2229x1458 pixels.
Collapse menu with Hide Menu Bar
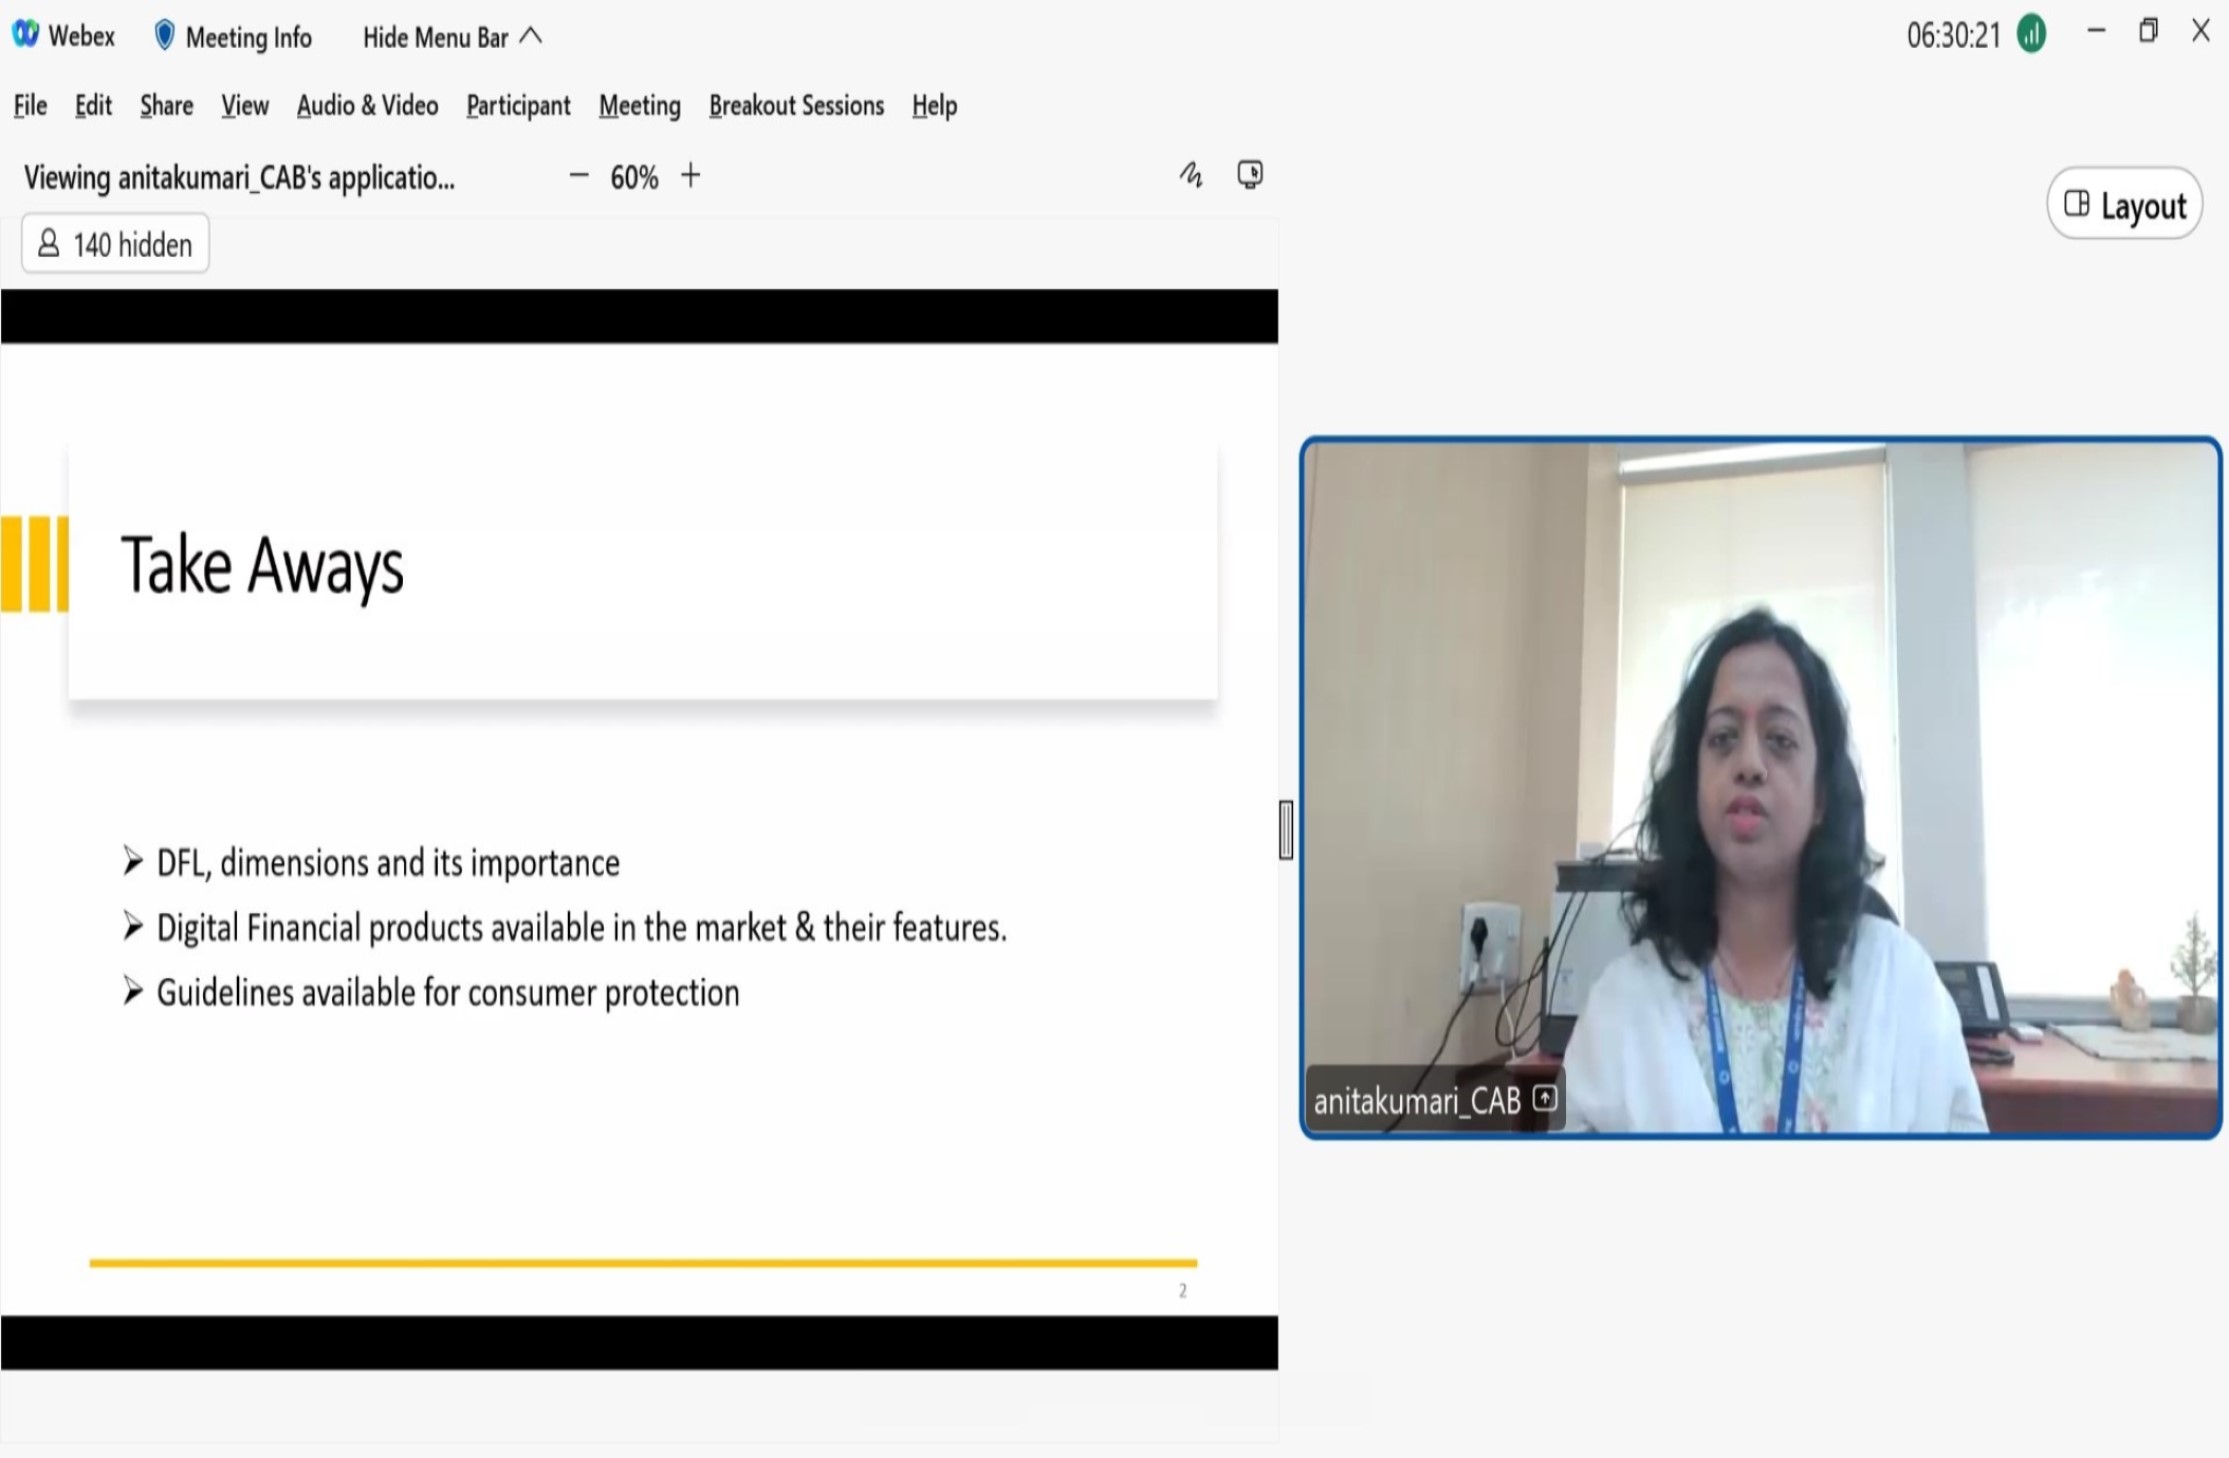point(451,37)
